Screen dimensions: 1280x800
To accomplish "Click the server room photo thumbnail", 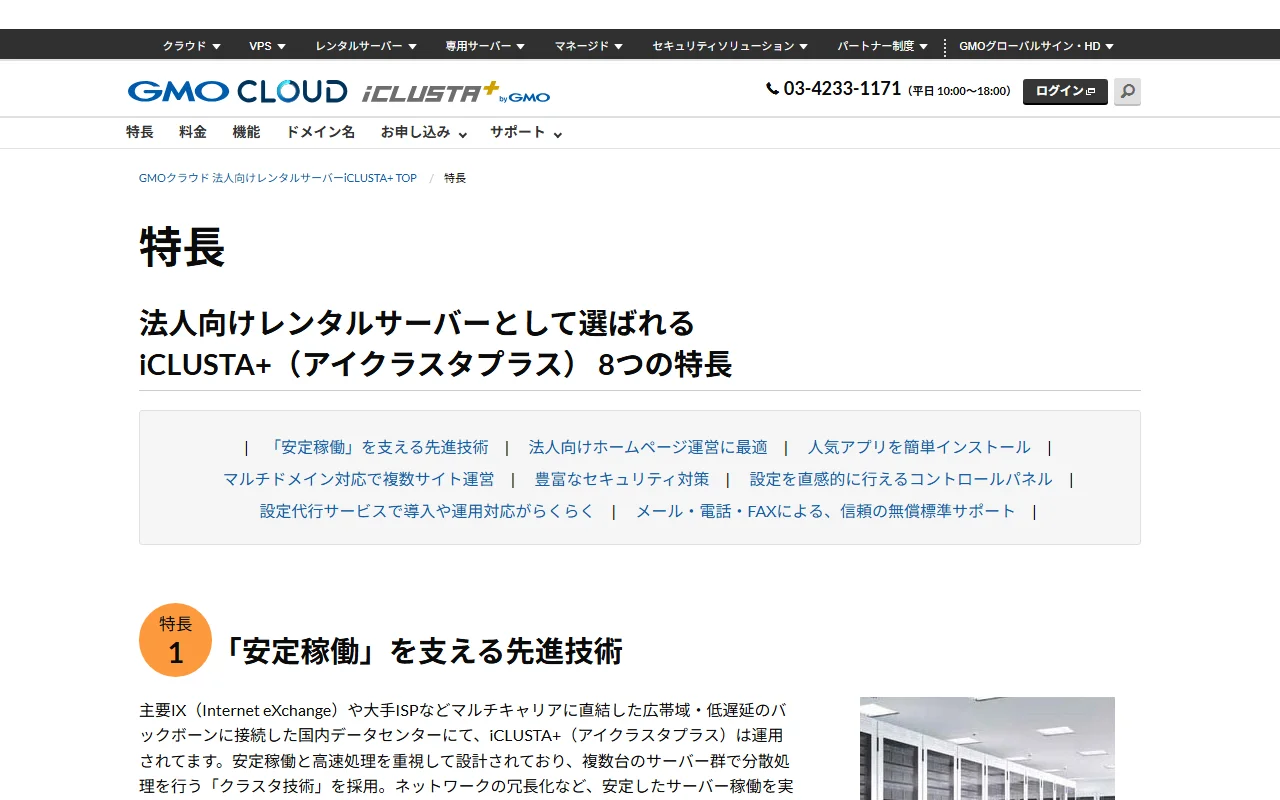I will (x=987, y=748).
